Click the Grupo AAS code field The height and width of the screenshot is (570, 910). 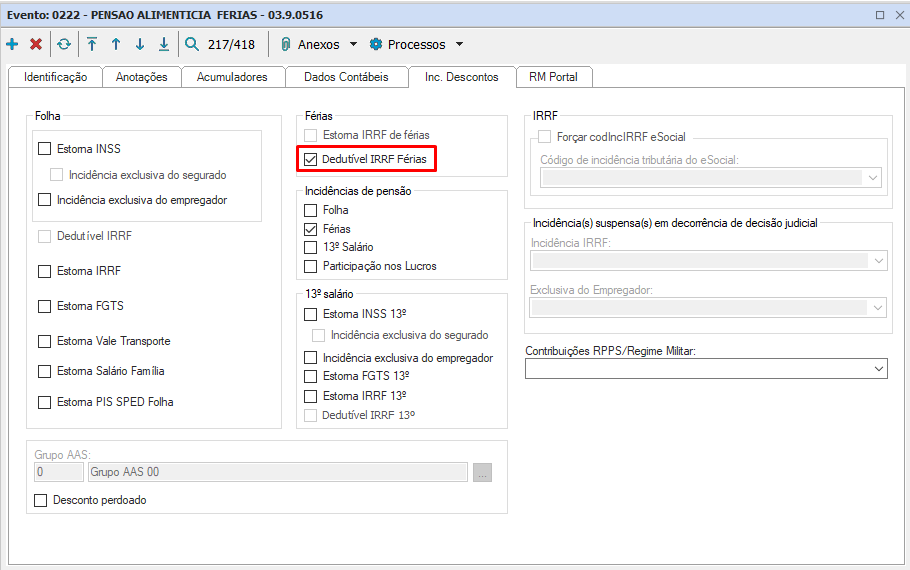(x=59, y=472)
